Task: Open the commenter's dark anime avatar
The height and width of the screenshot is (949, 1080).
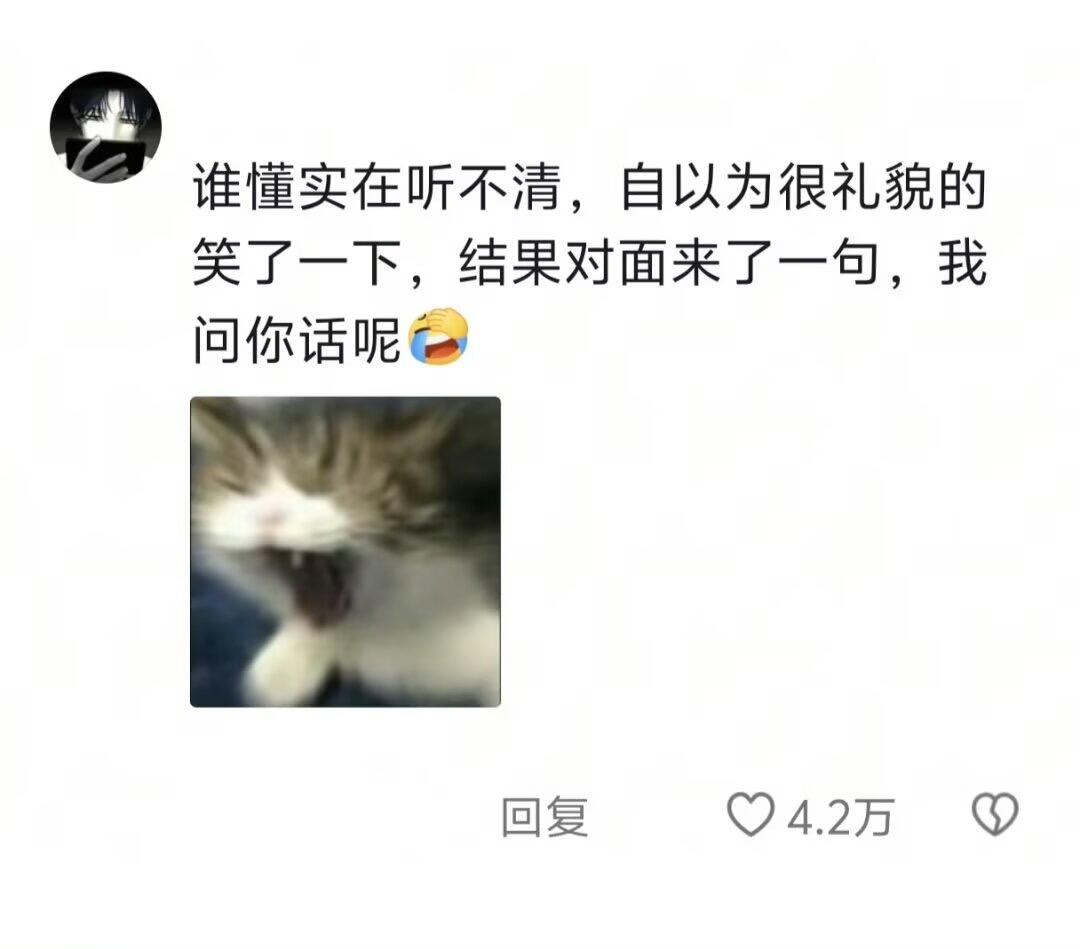Action: [x=105, y=127]
